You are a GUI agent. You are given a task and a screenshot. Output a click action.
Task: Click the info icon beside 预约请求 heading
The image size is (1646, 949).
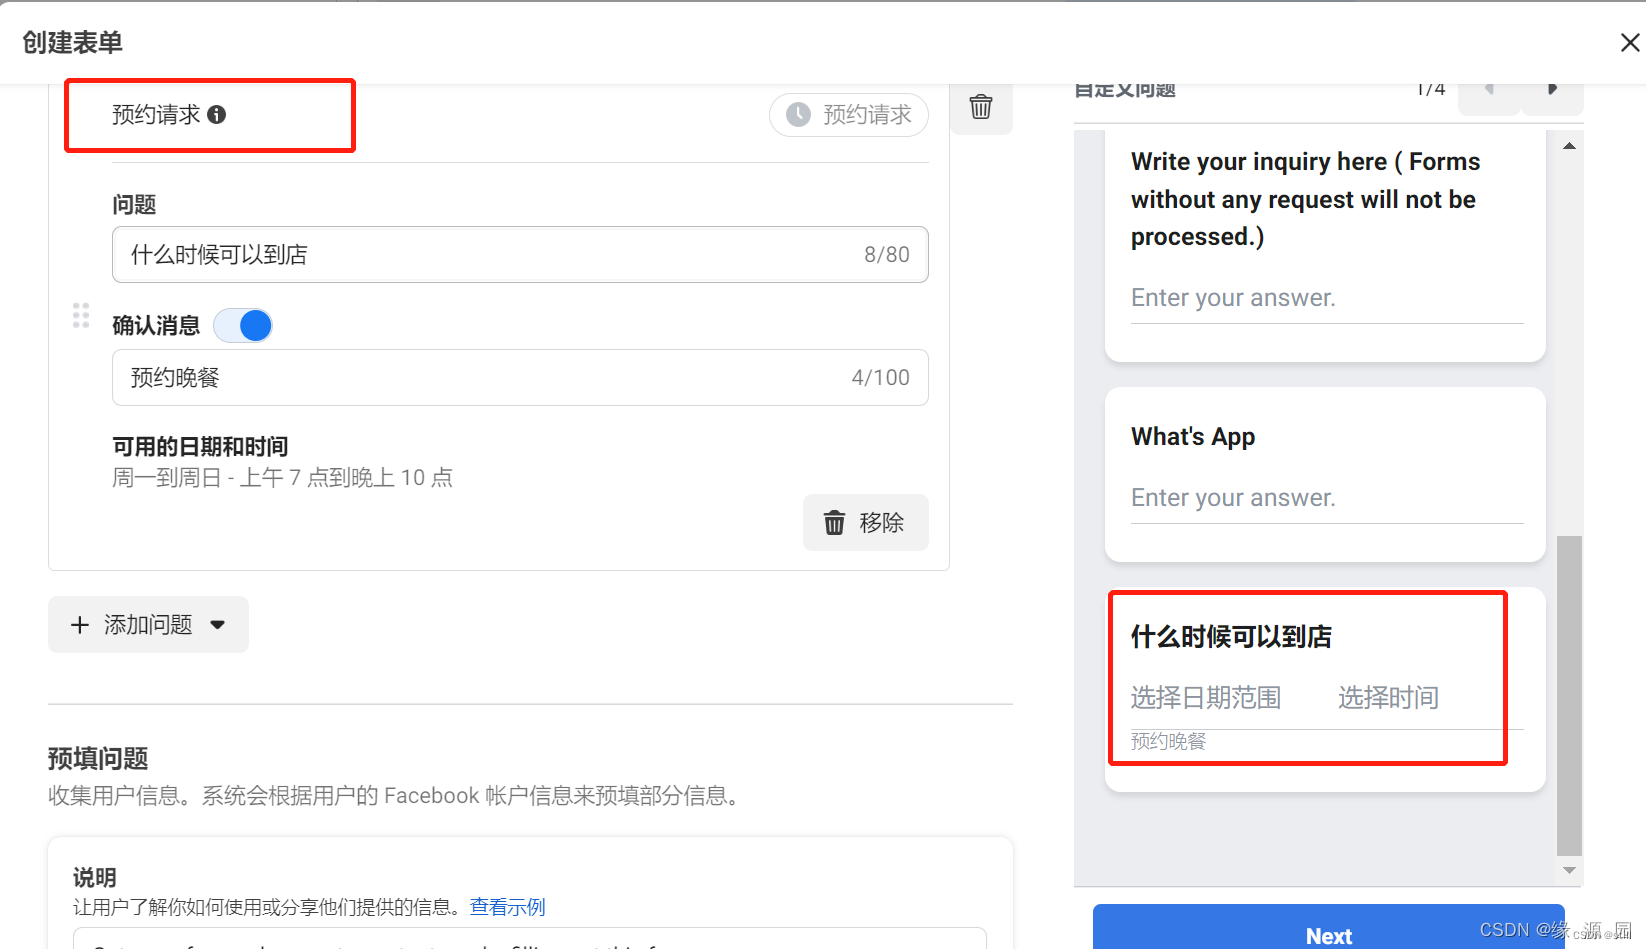[218, 114]
